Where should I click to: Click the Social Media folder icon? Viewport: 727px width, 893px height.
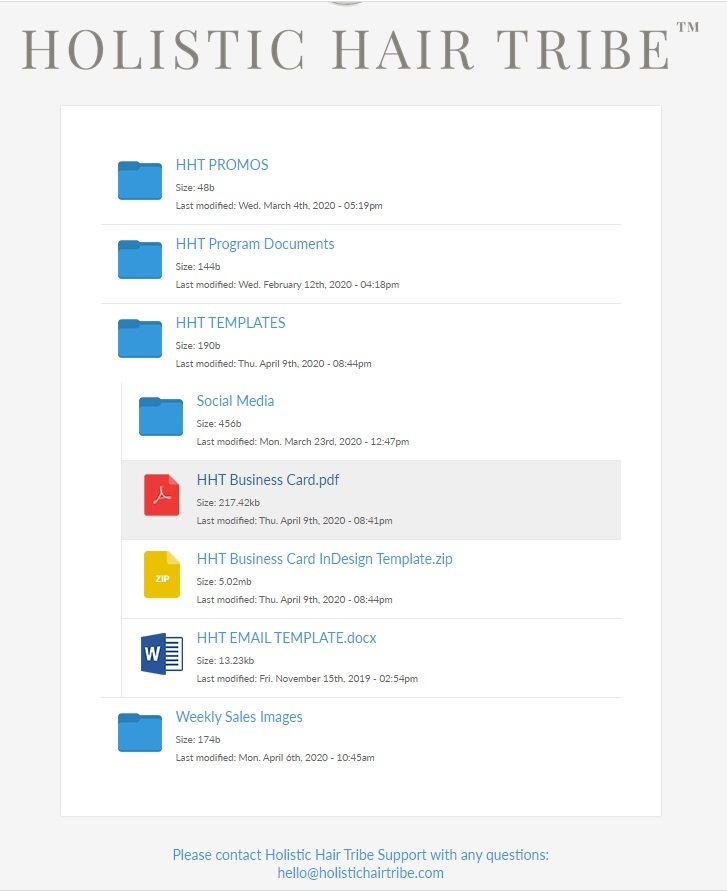click(x=161, y=417)
